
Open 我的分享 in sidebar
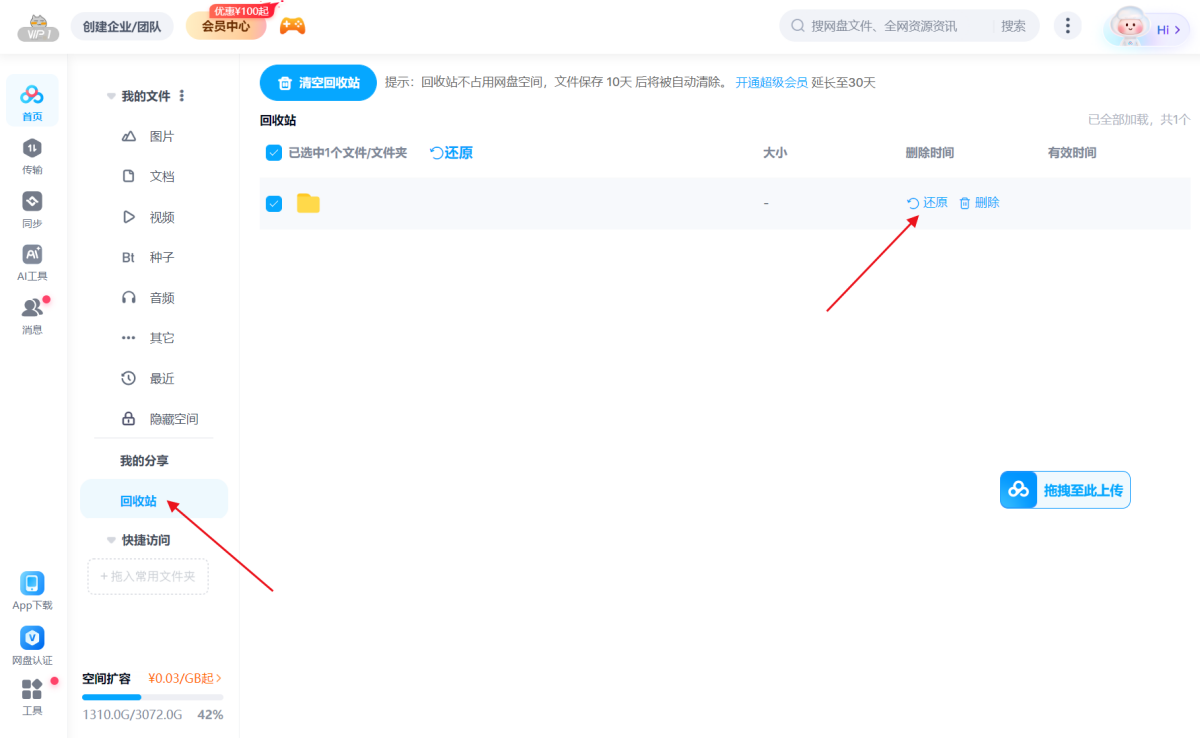click(x=145, y=461)
